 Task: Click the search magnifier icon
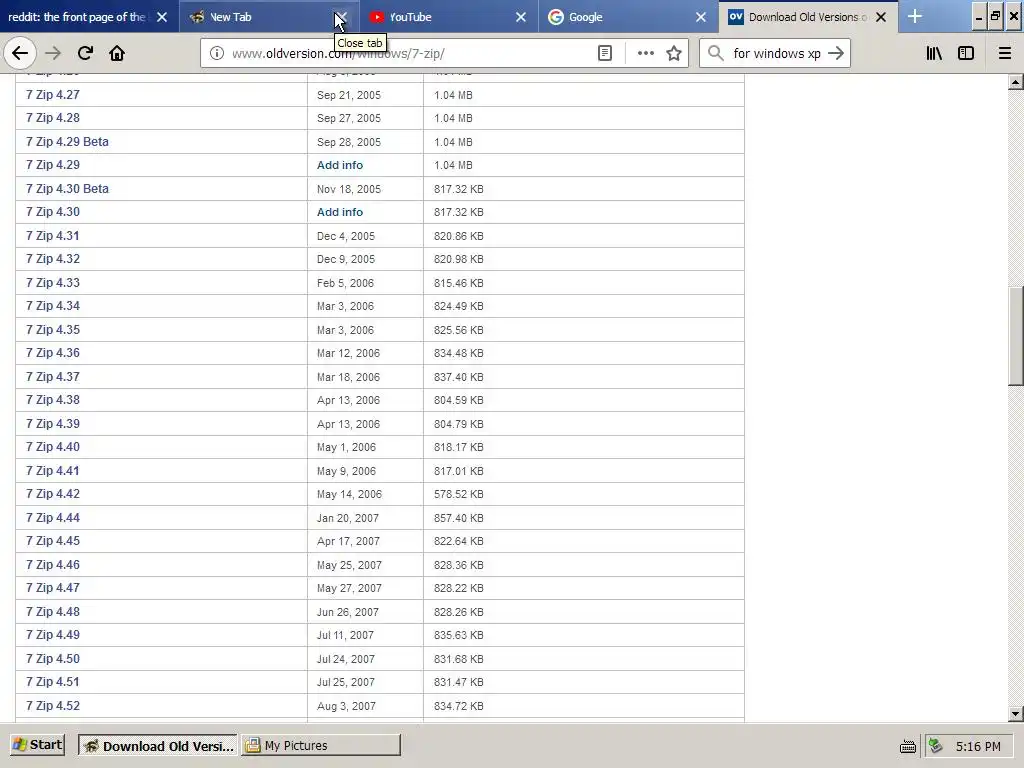click(x=716, y=53)
